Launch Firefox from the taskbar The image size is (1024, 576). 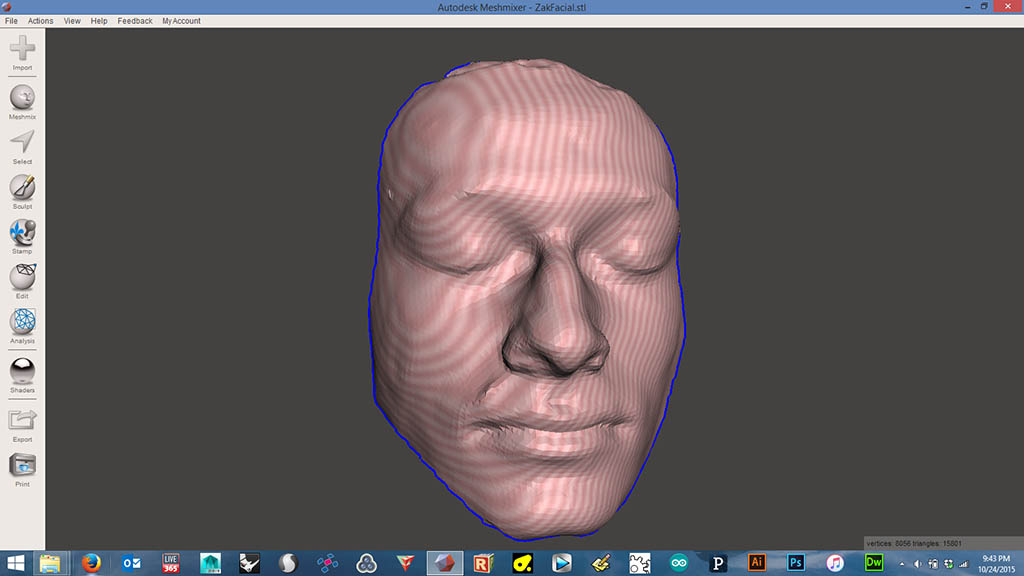[92, 563]
